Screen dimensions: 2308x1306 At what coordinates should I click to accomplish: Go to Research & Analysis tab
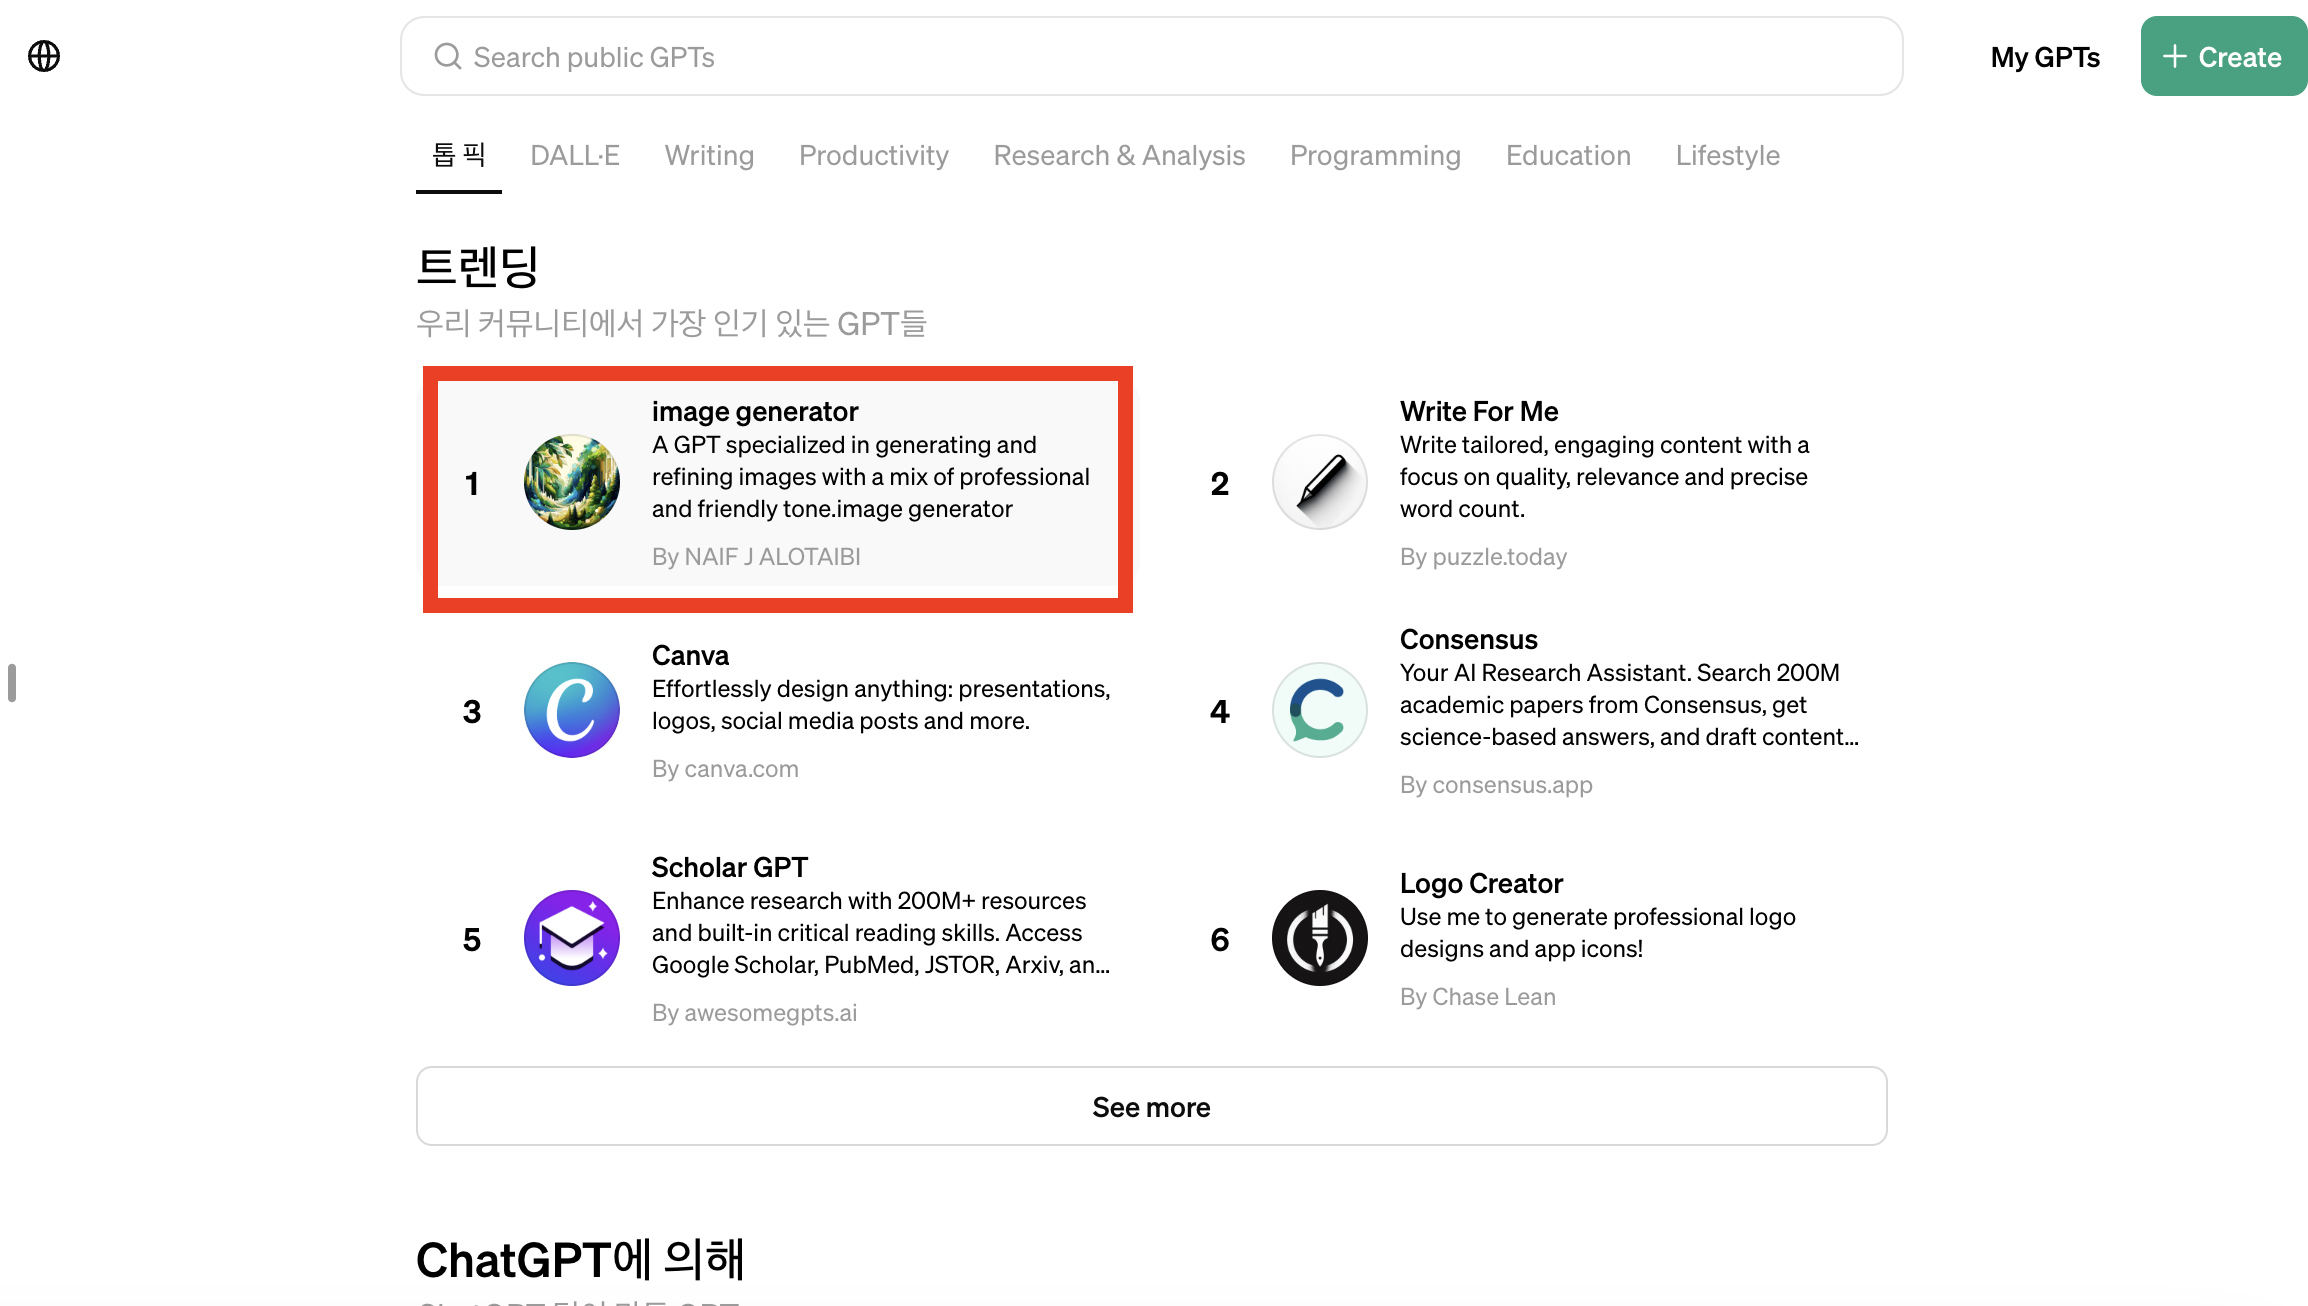point(1118,156)
